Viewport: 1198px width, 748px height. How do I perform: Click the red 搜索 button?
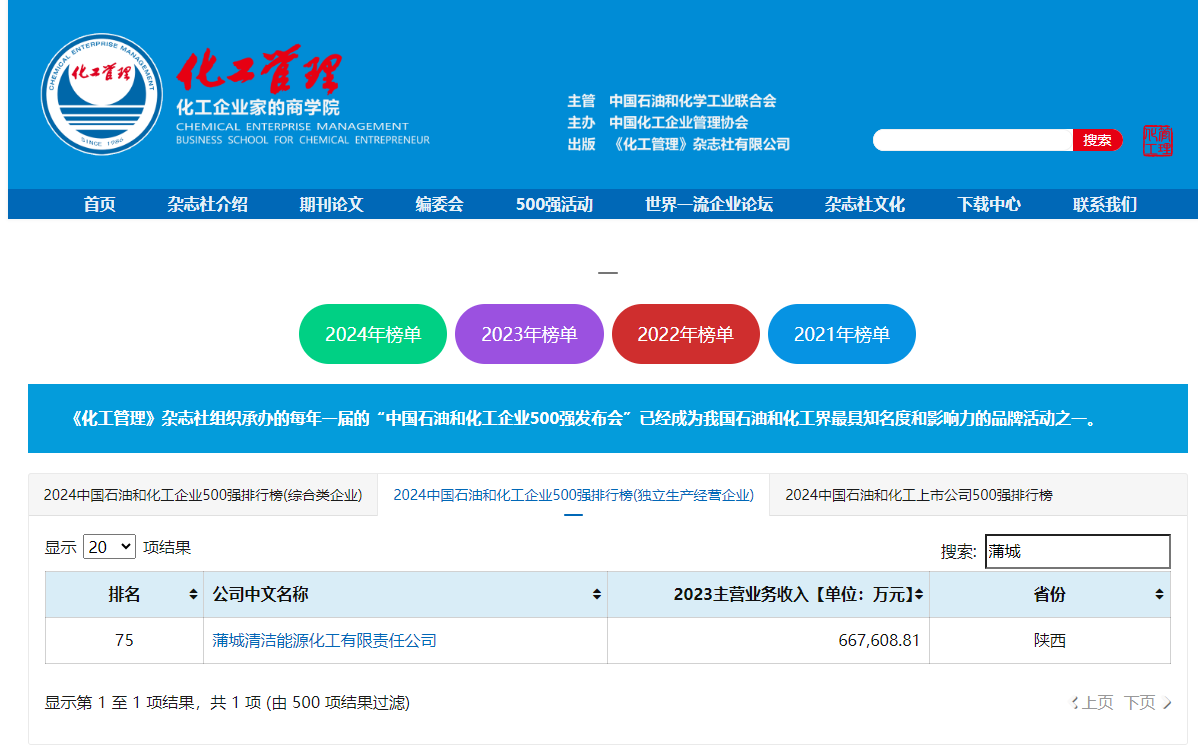pyautogui.click(x=1097, y=140)
